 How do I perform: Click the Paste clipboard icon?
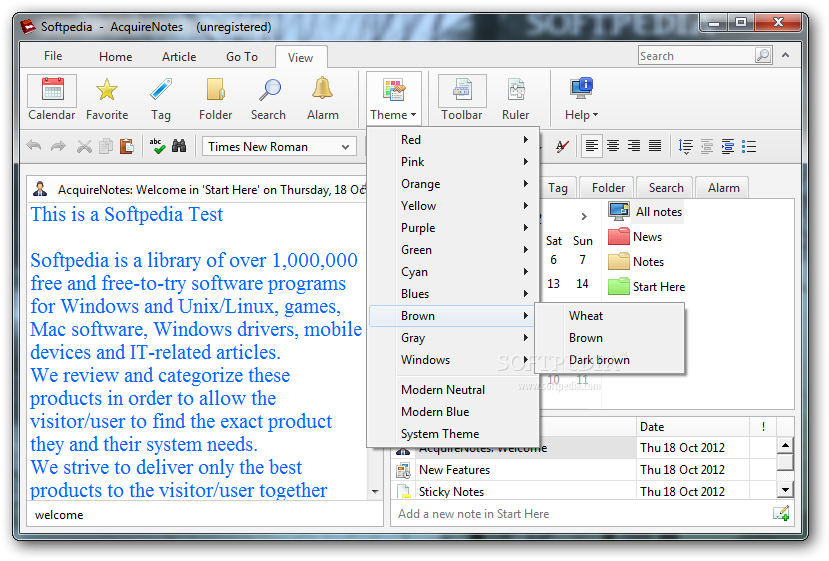pos(127,146)
